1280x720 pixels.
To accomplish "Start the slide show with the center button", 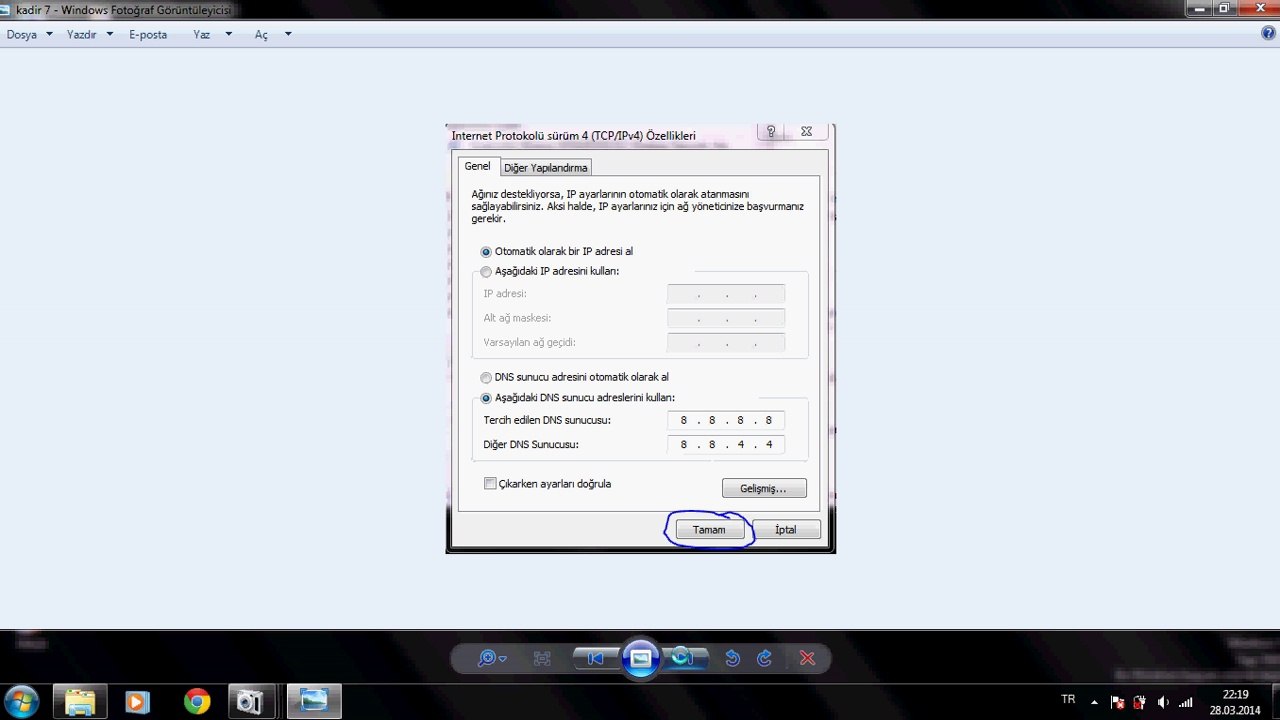I will click(x=641, y=658).
